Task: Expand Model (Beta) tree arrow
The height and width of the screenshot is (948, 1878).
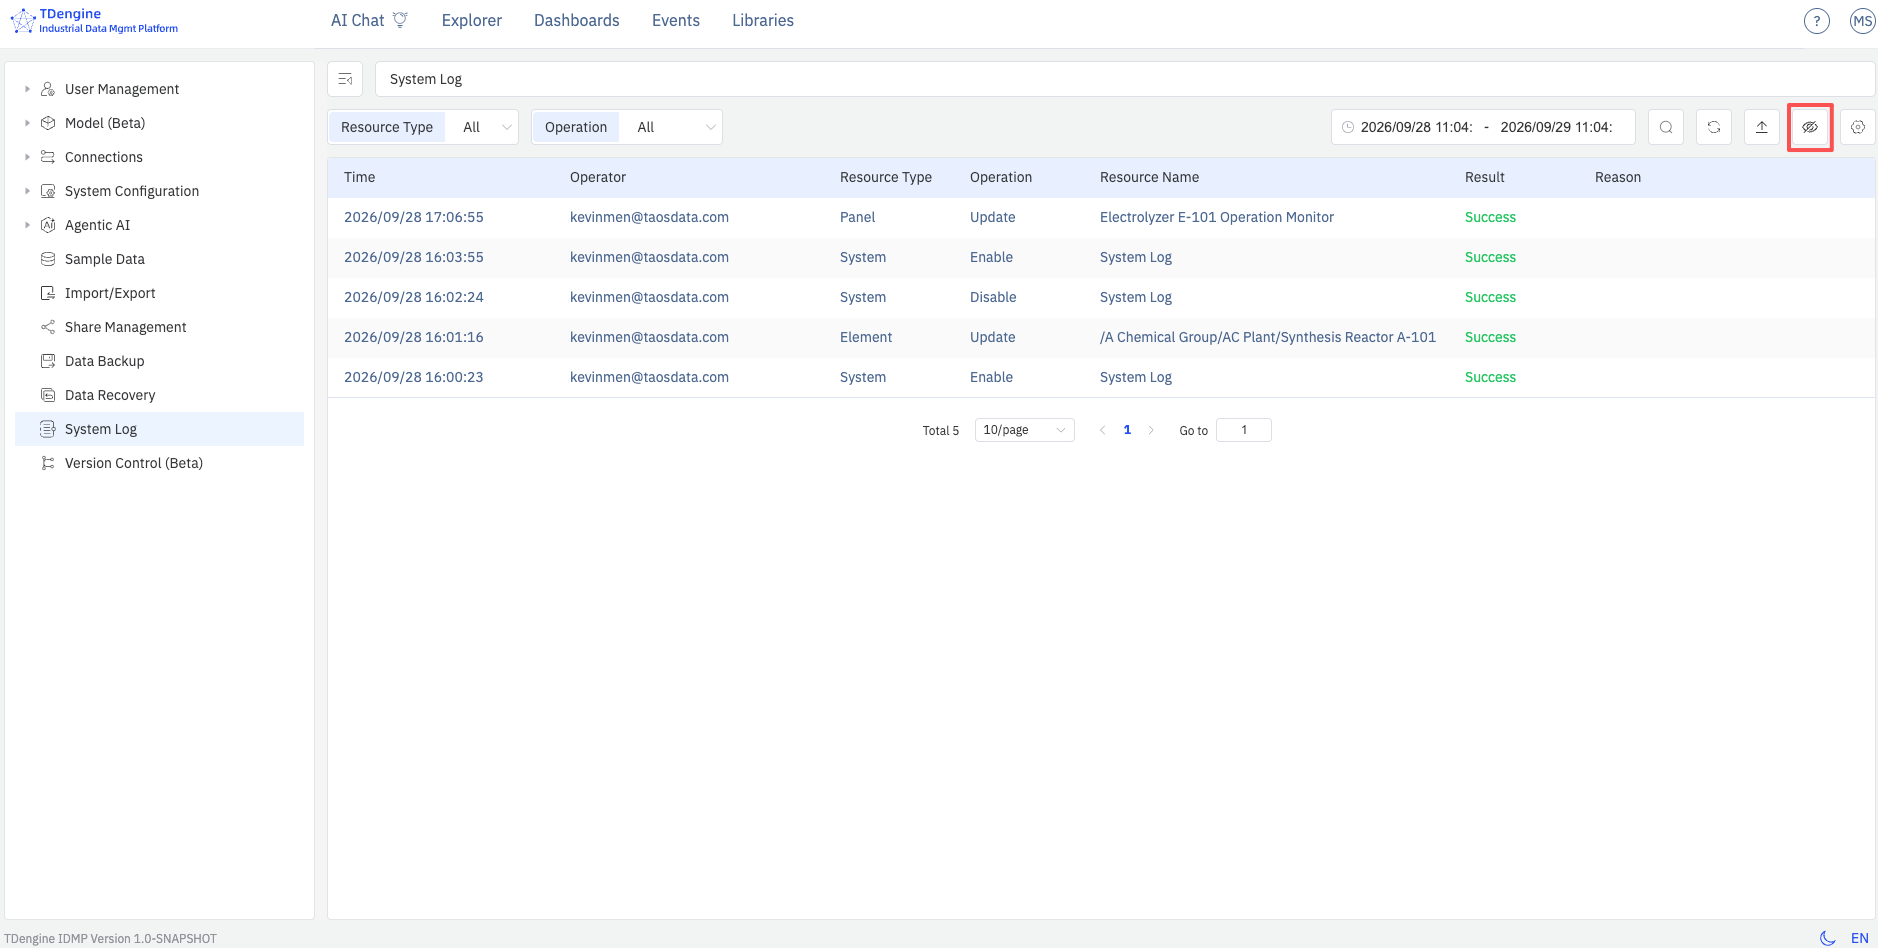Action: (x=27, y=123)
